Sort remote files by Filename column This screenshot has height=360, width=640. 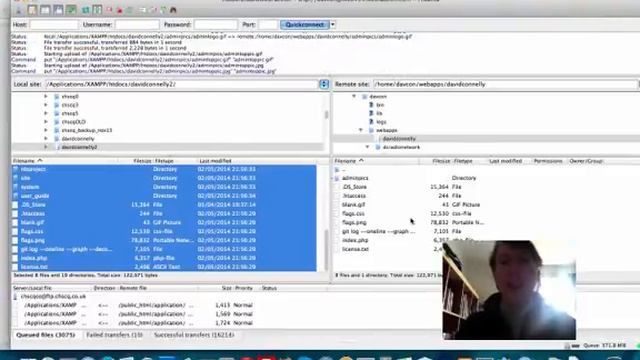point(376,161)
